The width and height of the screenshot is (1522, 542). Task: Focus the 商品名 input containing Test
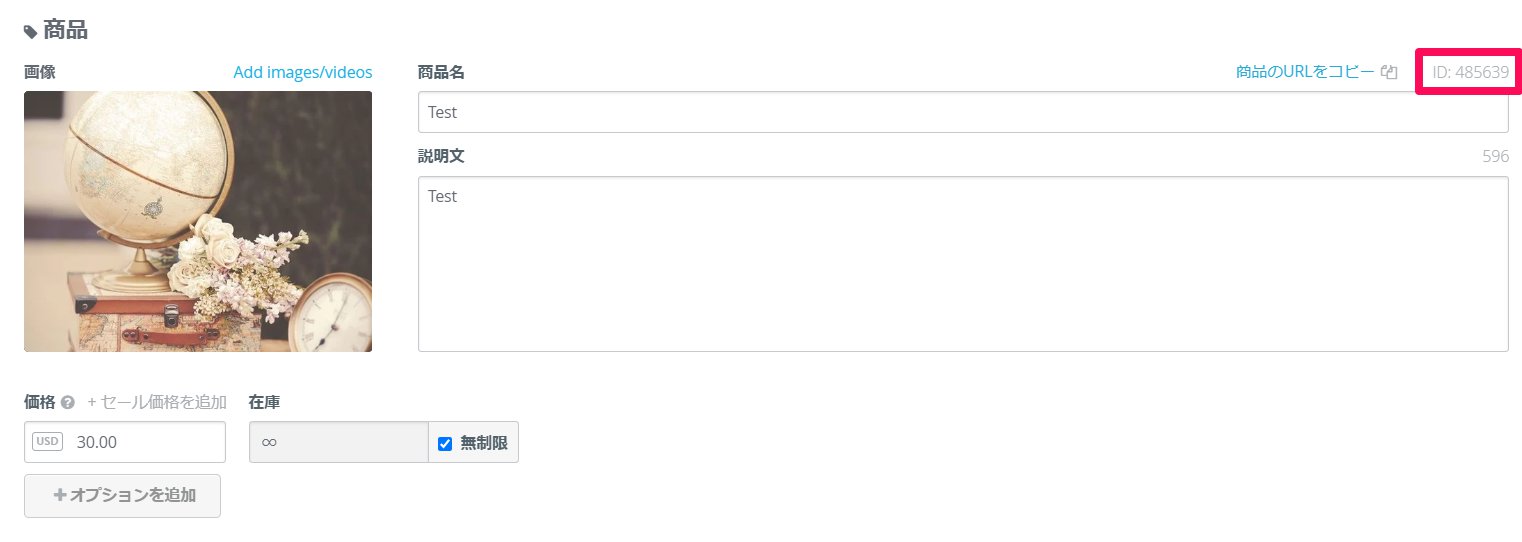coord(963,112)
